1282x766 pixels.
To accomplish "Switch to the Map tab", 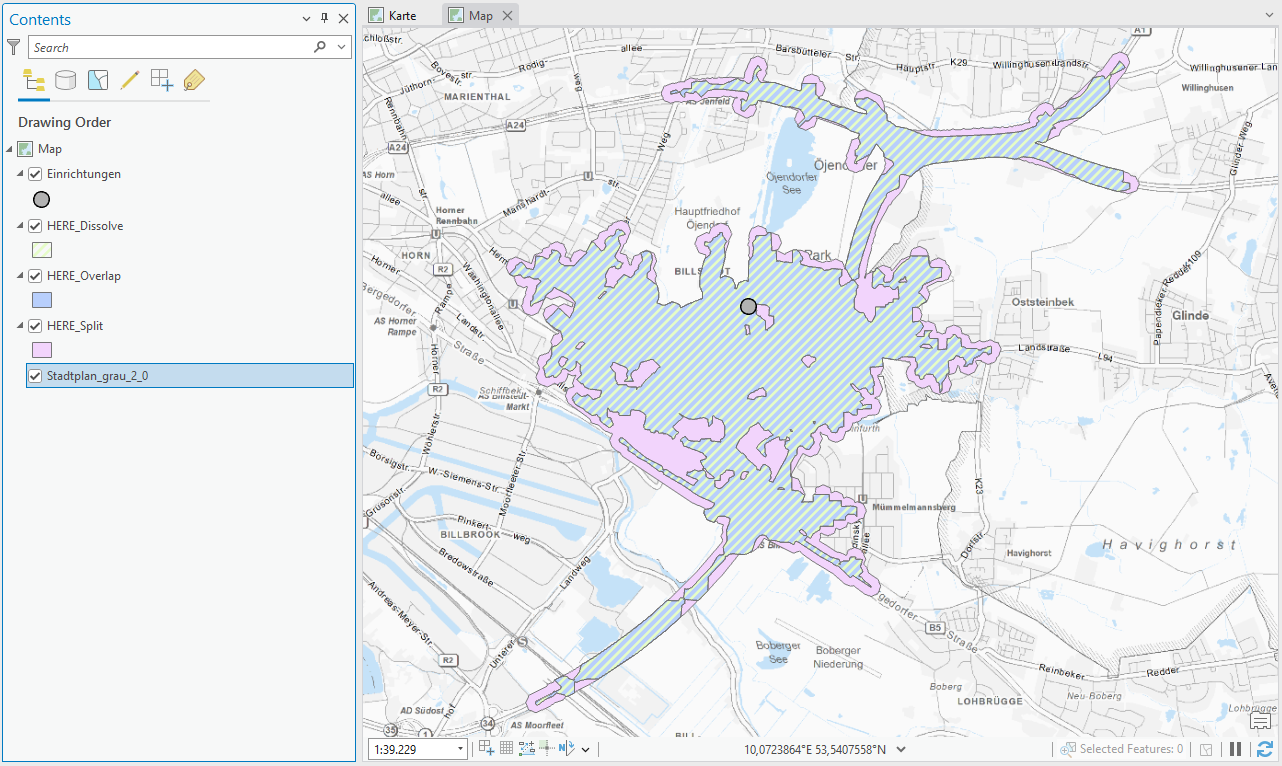I will 480,15.
